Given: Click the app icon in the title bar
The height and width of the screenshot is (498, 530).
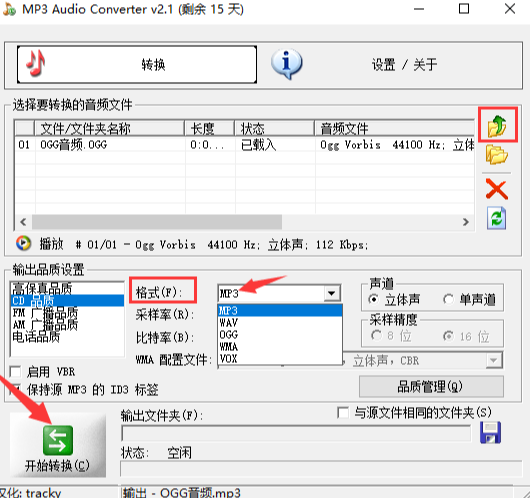Looking at the screenshot, I should pyautogui.click(x=9, y=9).
